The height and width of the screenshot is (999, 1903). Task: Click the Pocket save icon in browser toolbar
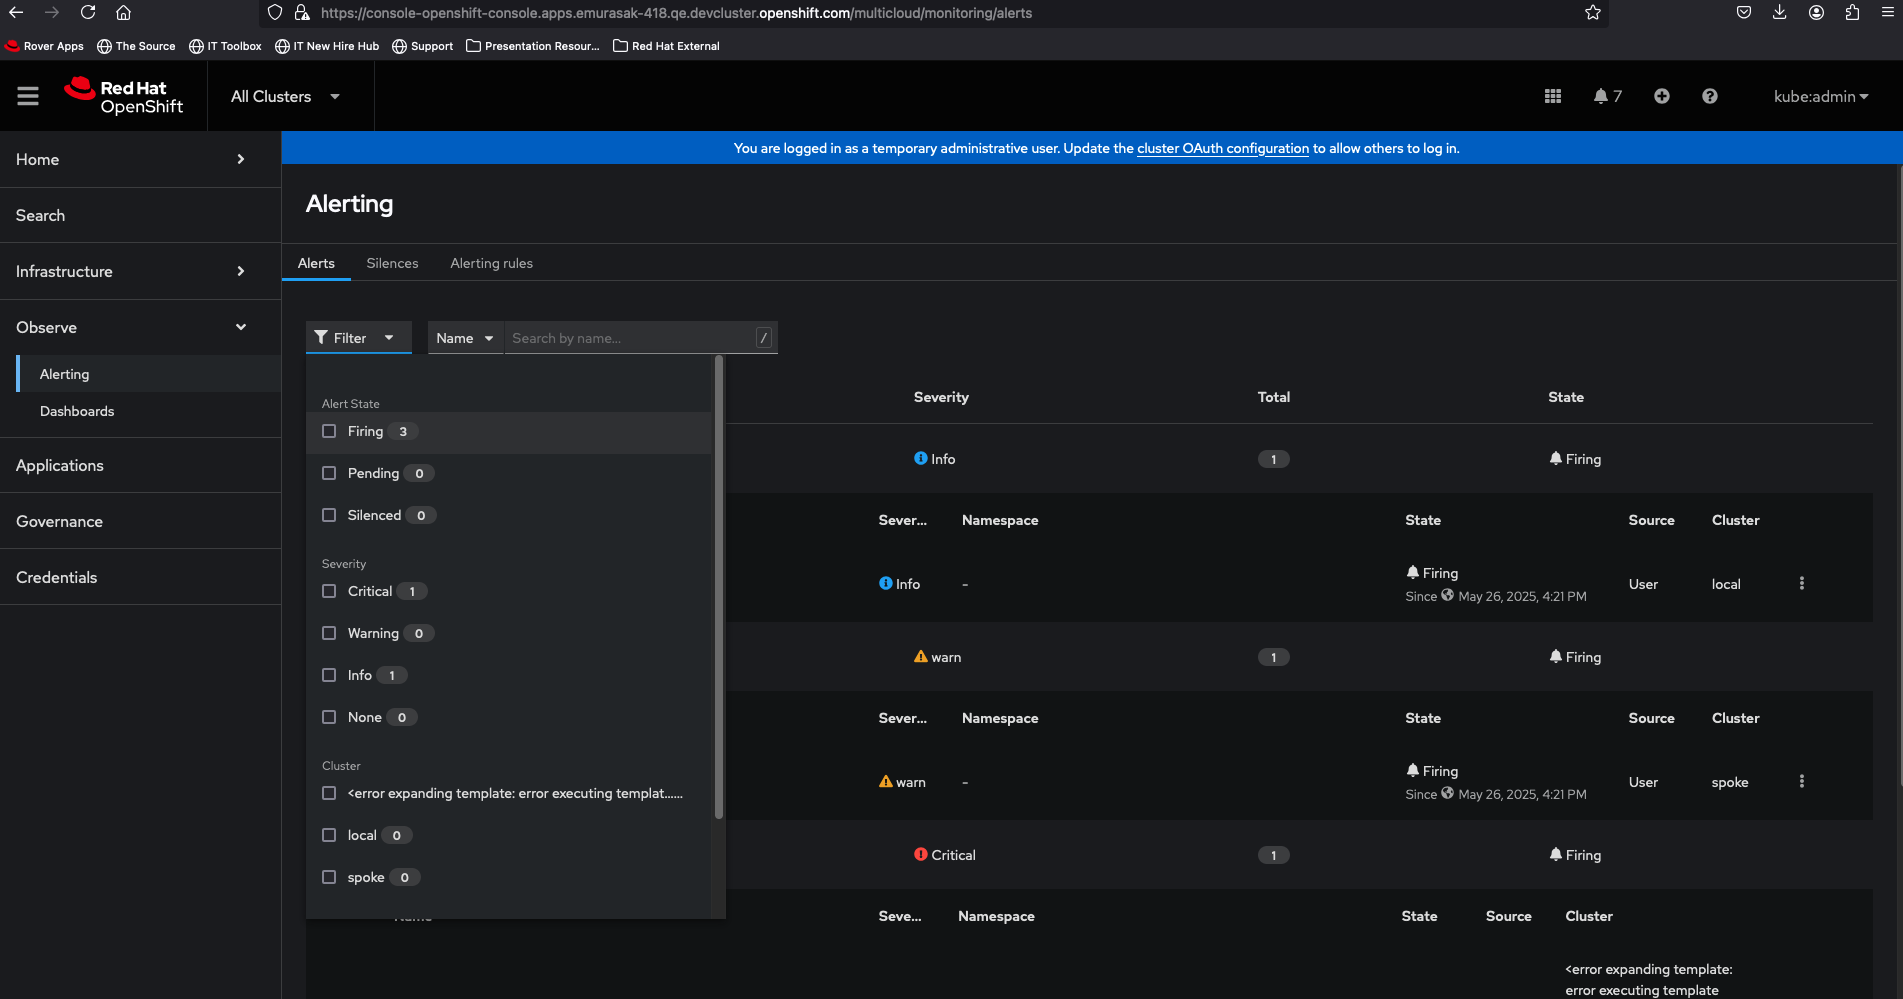1744,13
